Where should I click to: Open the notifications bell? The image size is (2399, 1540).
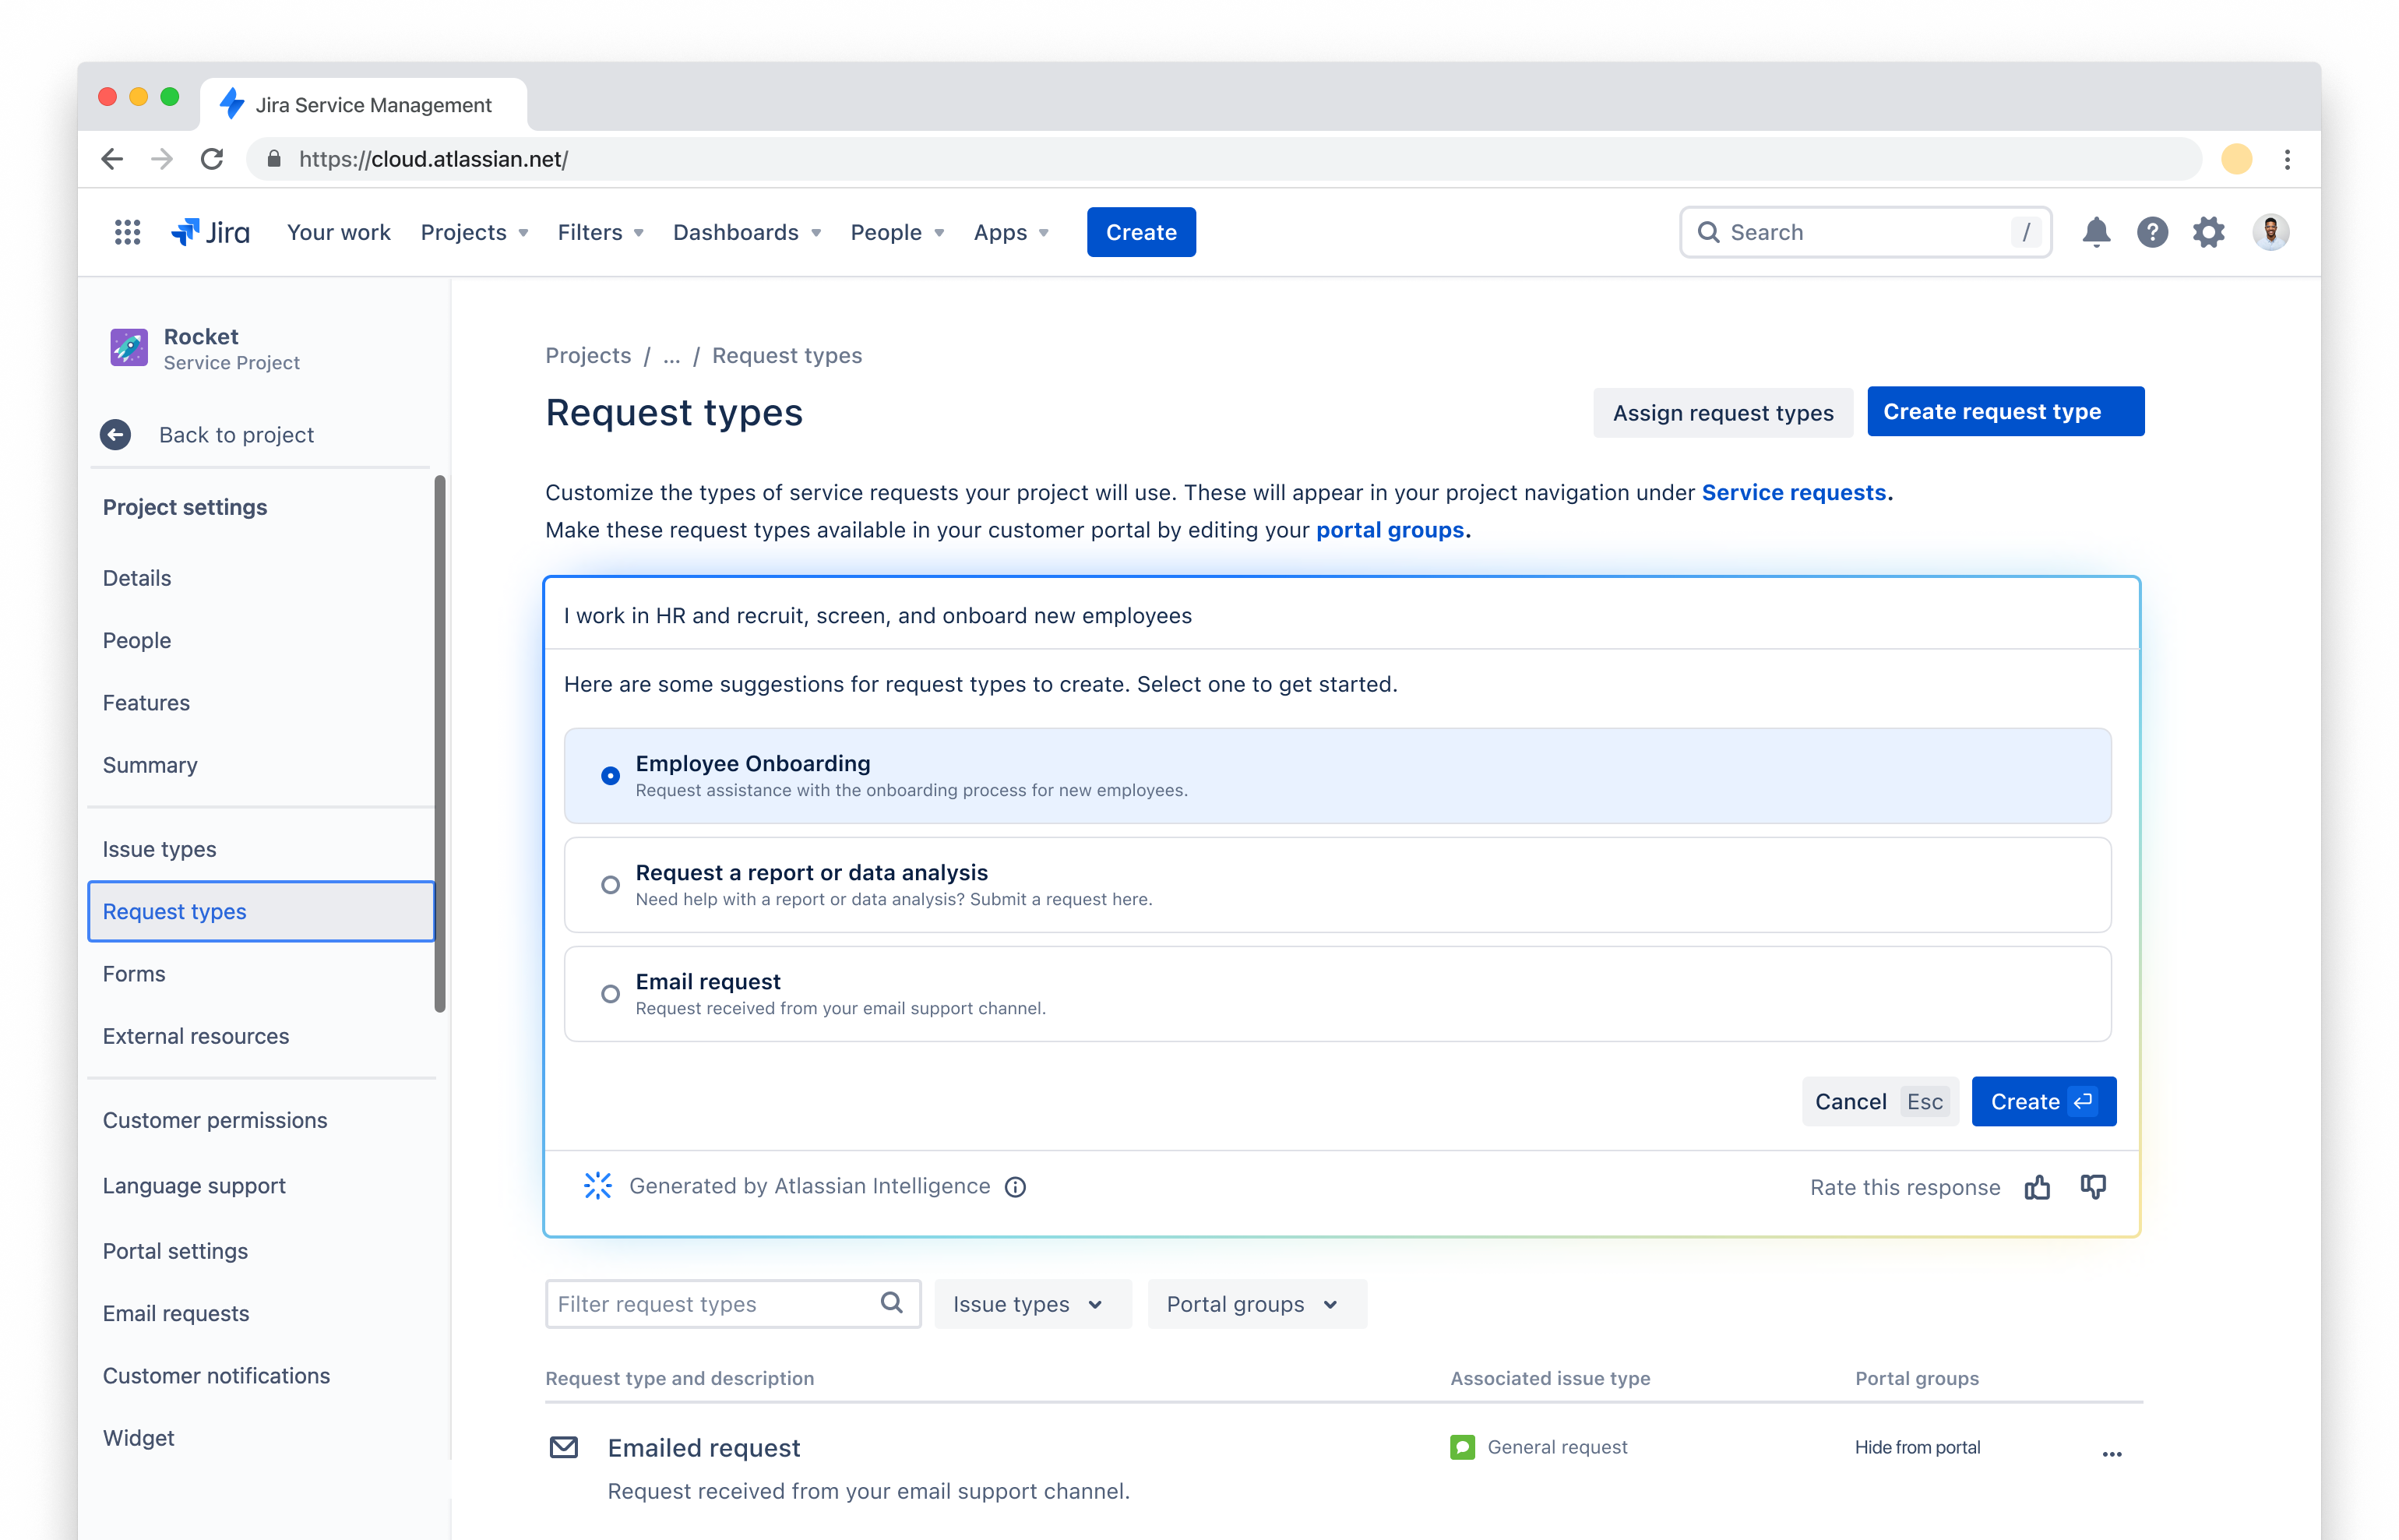2096,232
